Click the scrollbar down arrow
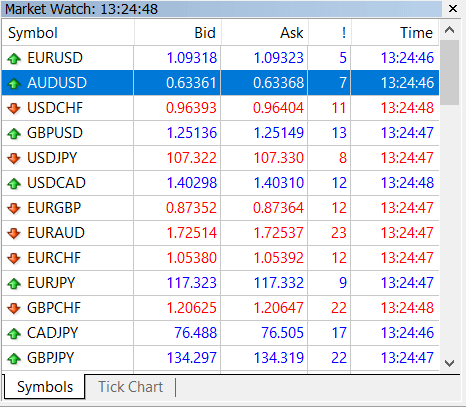 point(449,363)
